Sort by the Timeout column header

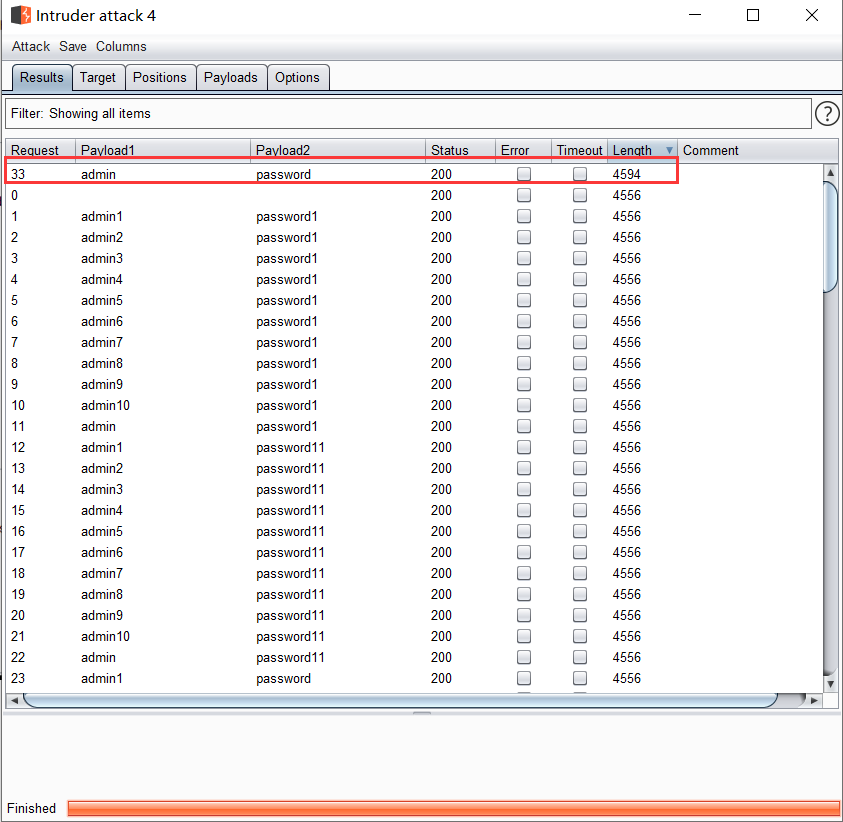pos(579,150)
